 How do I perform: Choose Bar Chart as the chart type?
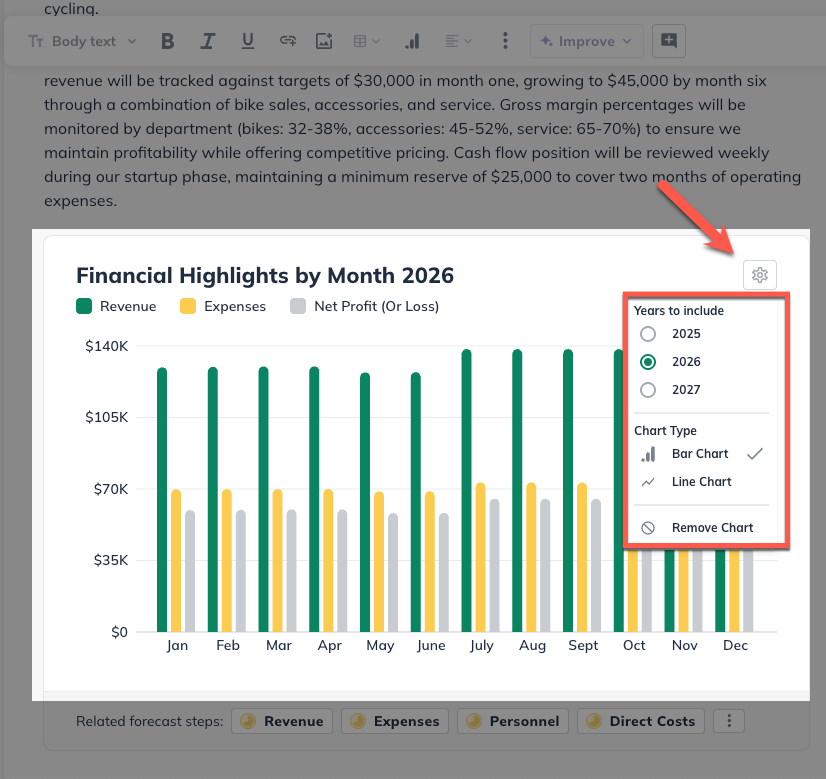pos(701,453)
